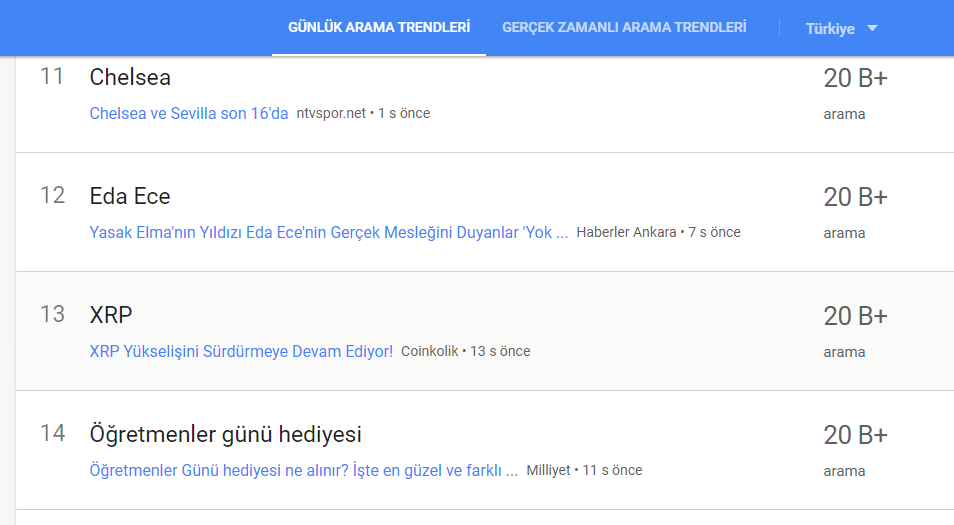Open 'XRP Yükselişini Sürdürmeye Devam Ediyor!' article
This screenshot has width=954, height=525.
[241, 351]
